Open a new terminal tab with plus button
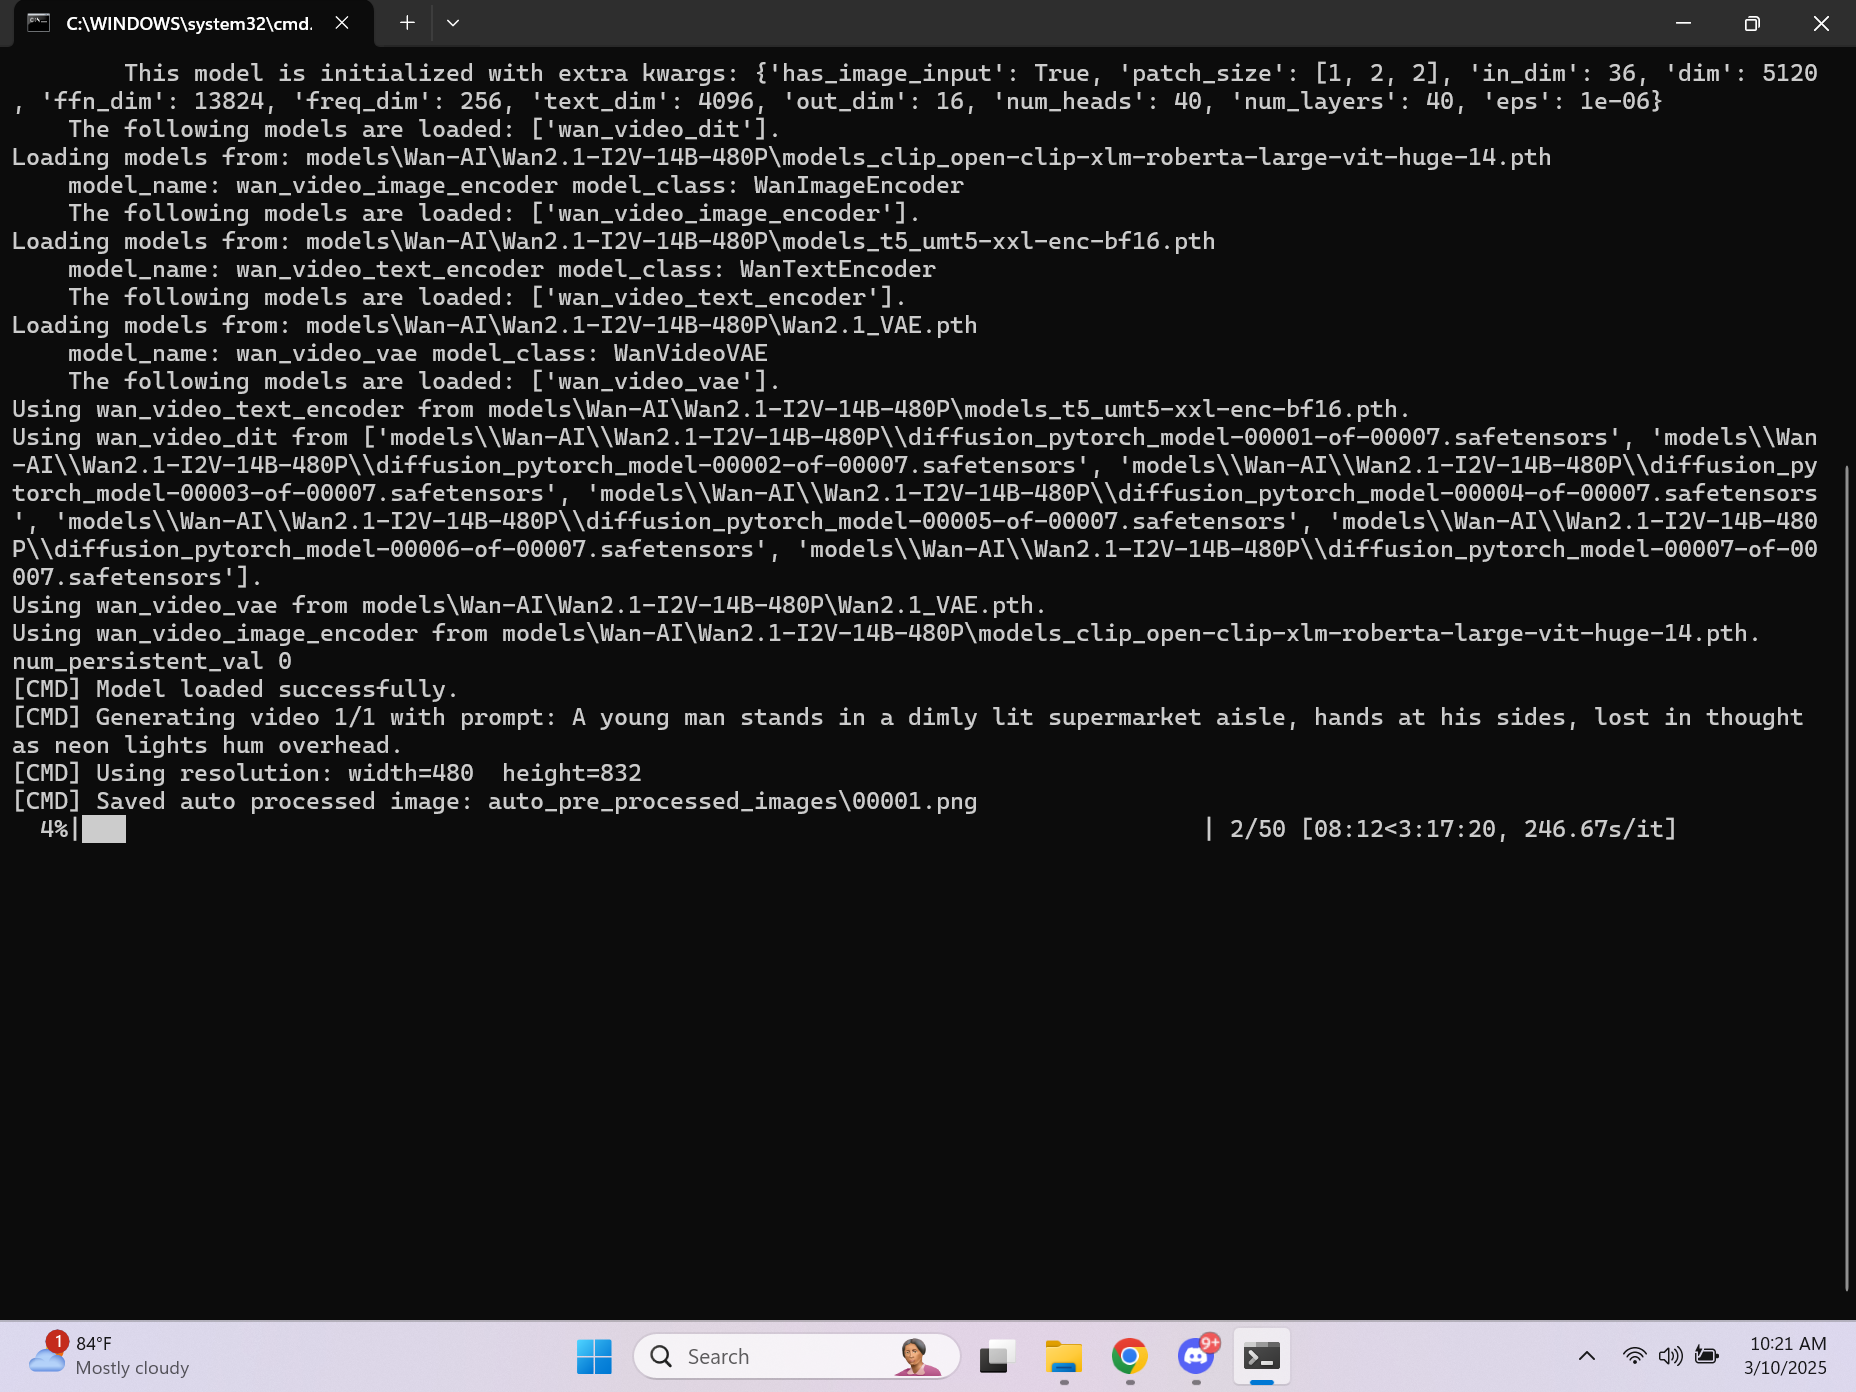Screen dimensions: 1856x1392 [x=406, y=22]
